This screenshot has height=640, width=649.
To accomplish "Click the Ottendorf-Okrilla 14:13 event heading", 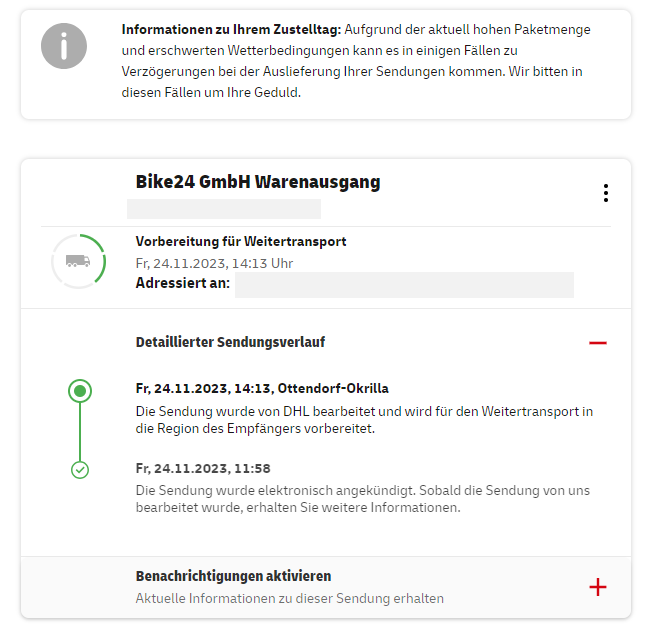I will click(x=262, y=388).
